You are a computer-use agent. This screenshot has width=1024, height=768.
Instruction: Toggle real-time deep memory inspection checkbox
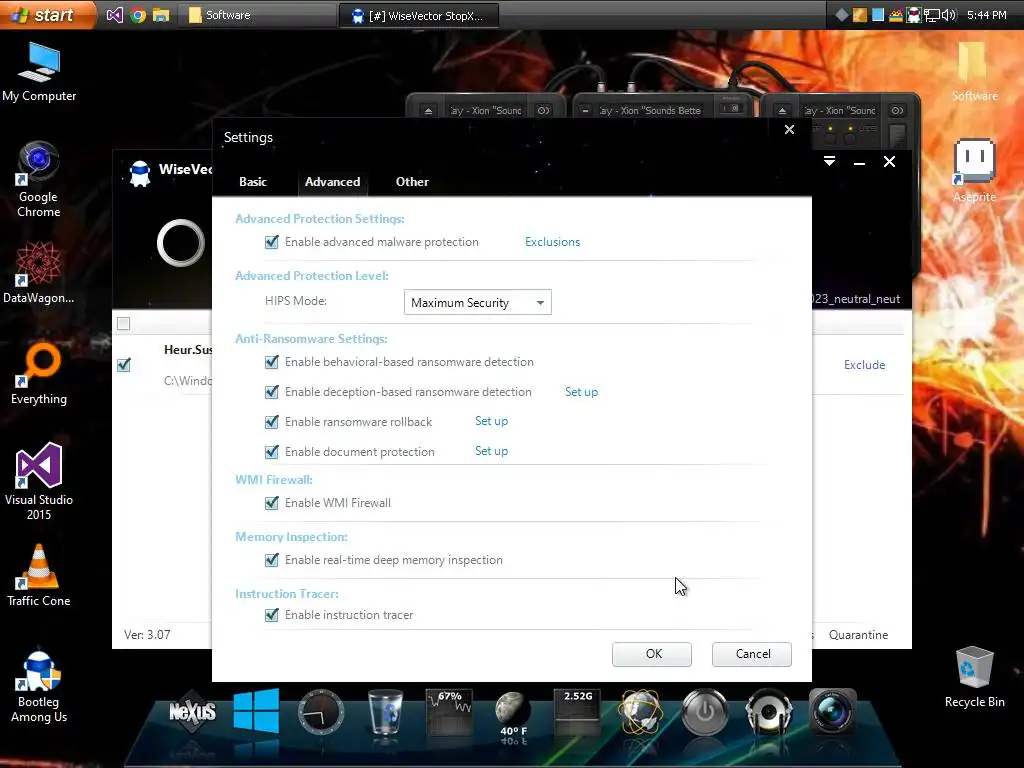pyautogui.click(x=272, y=560)
